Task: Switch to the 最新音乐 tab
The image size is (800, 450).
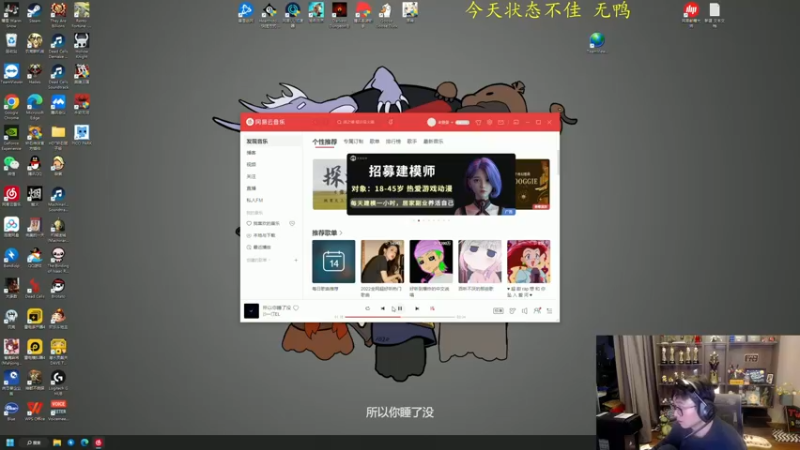Action: point(433,141)
